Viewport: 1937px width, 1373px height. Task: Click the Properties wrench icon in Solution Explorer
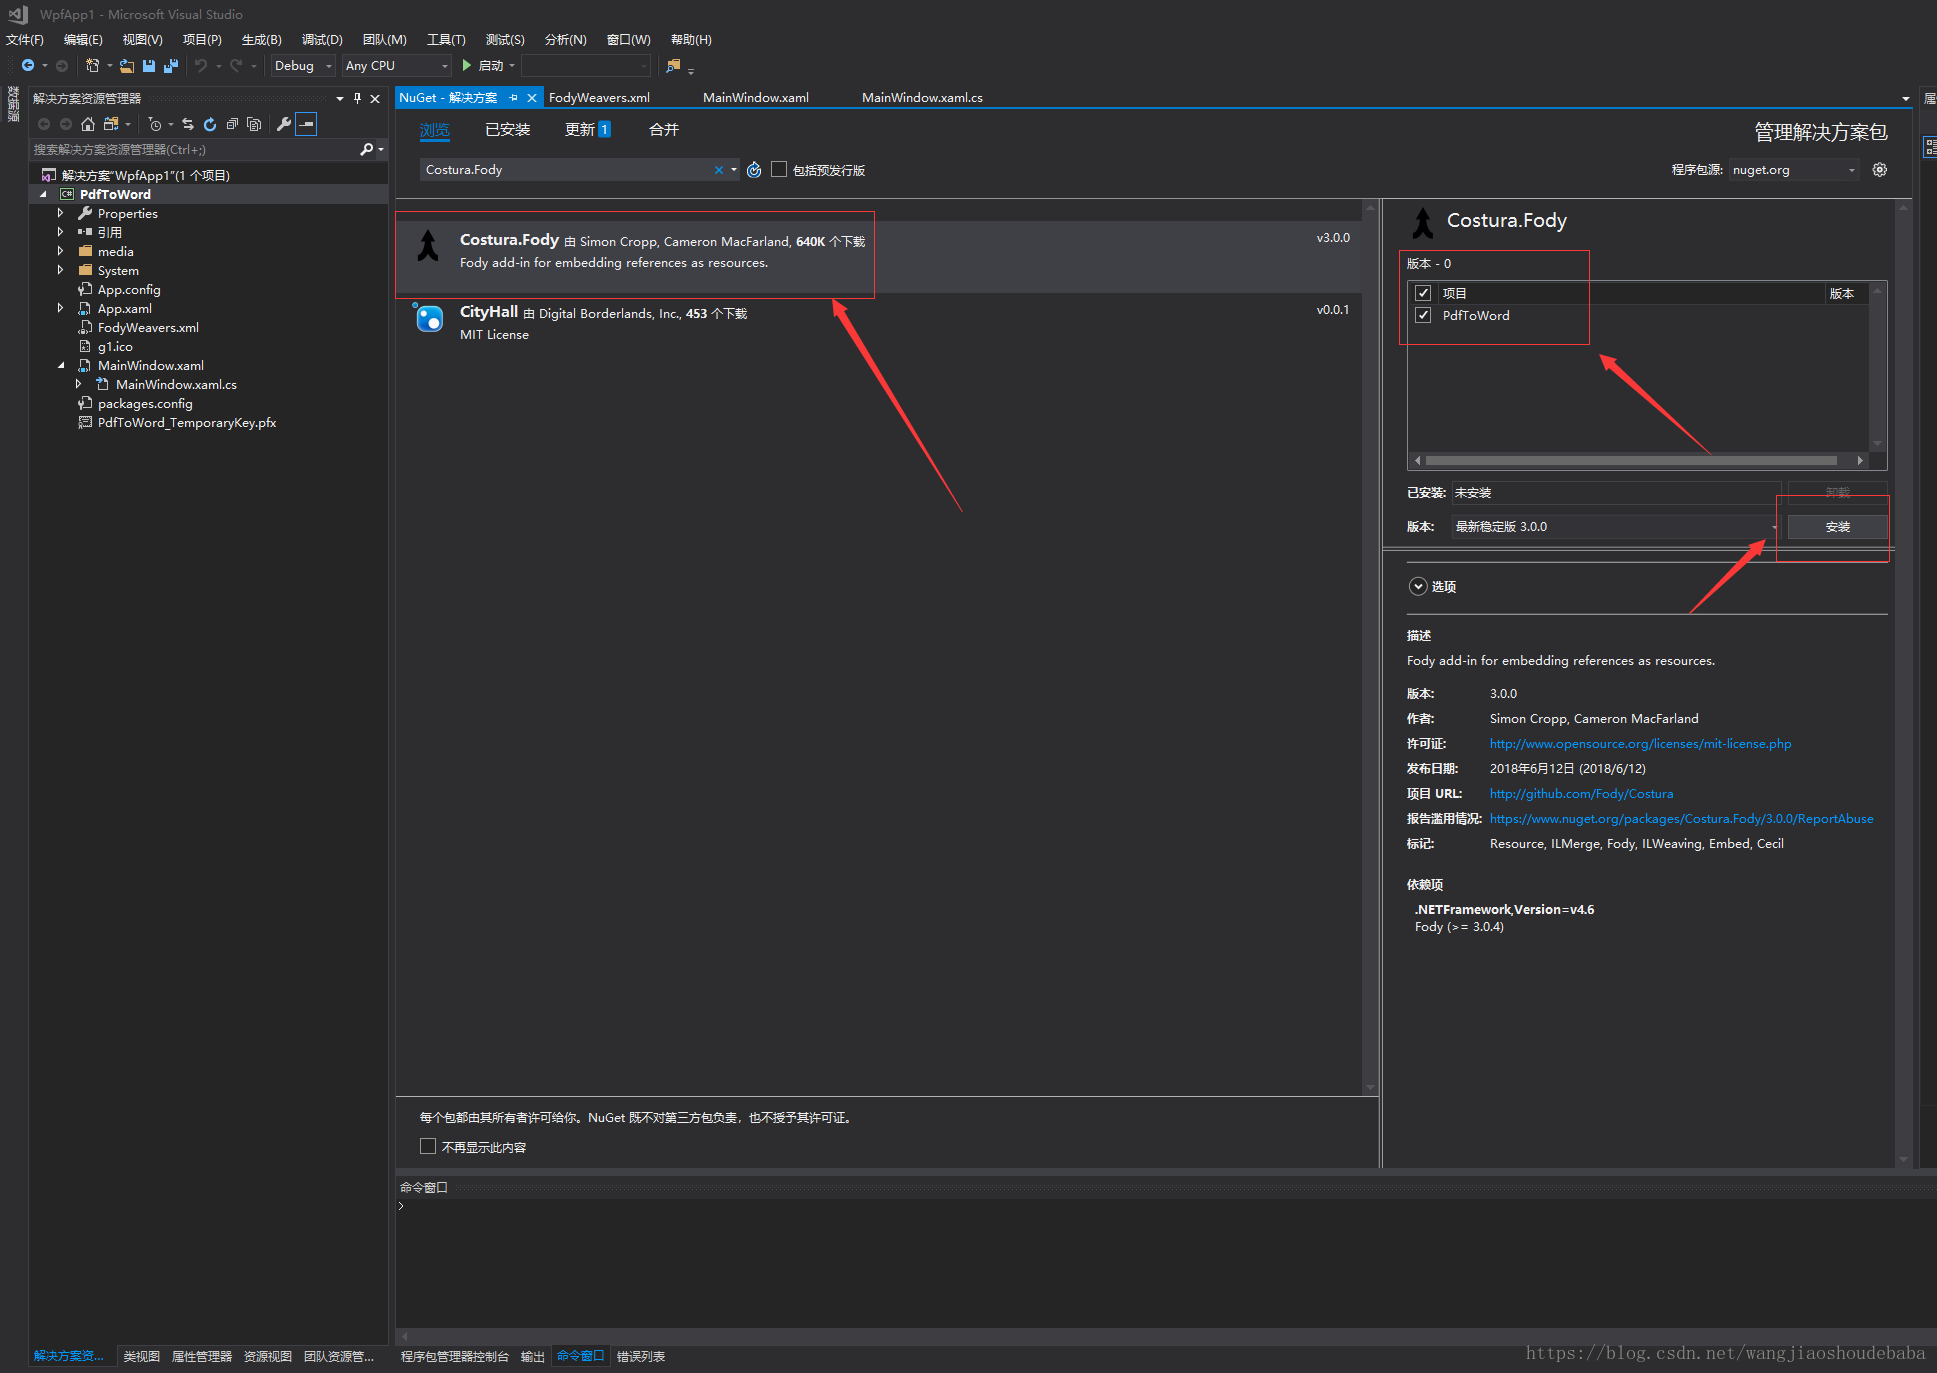[x=284, y=124]
